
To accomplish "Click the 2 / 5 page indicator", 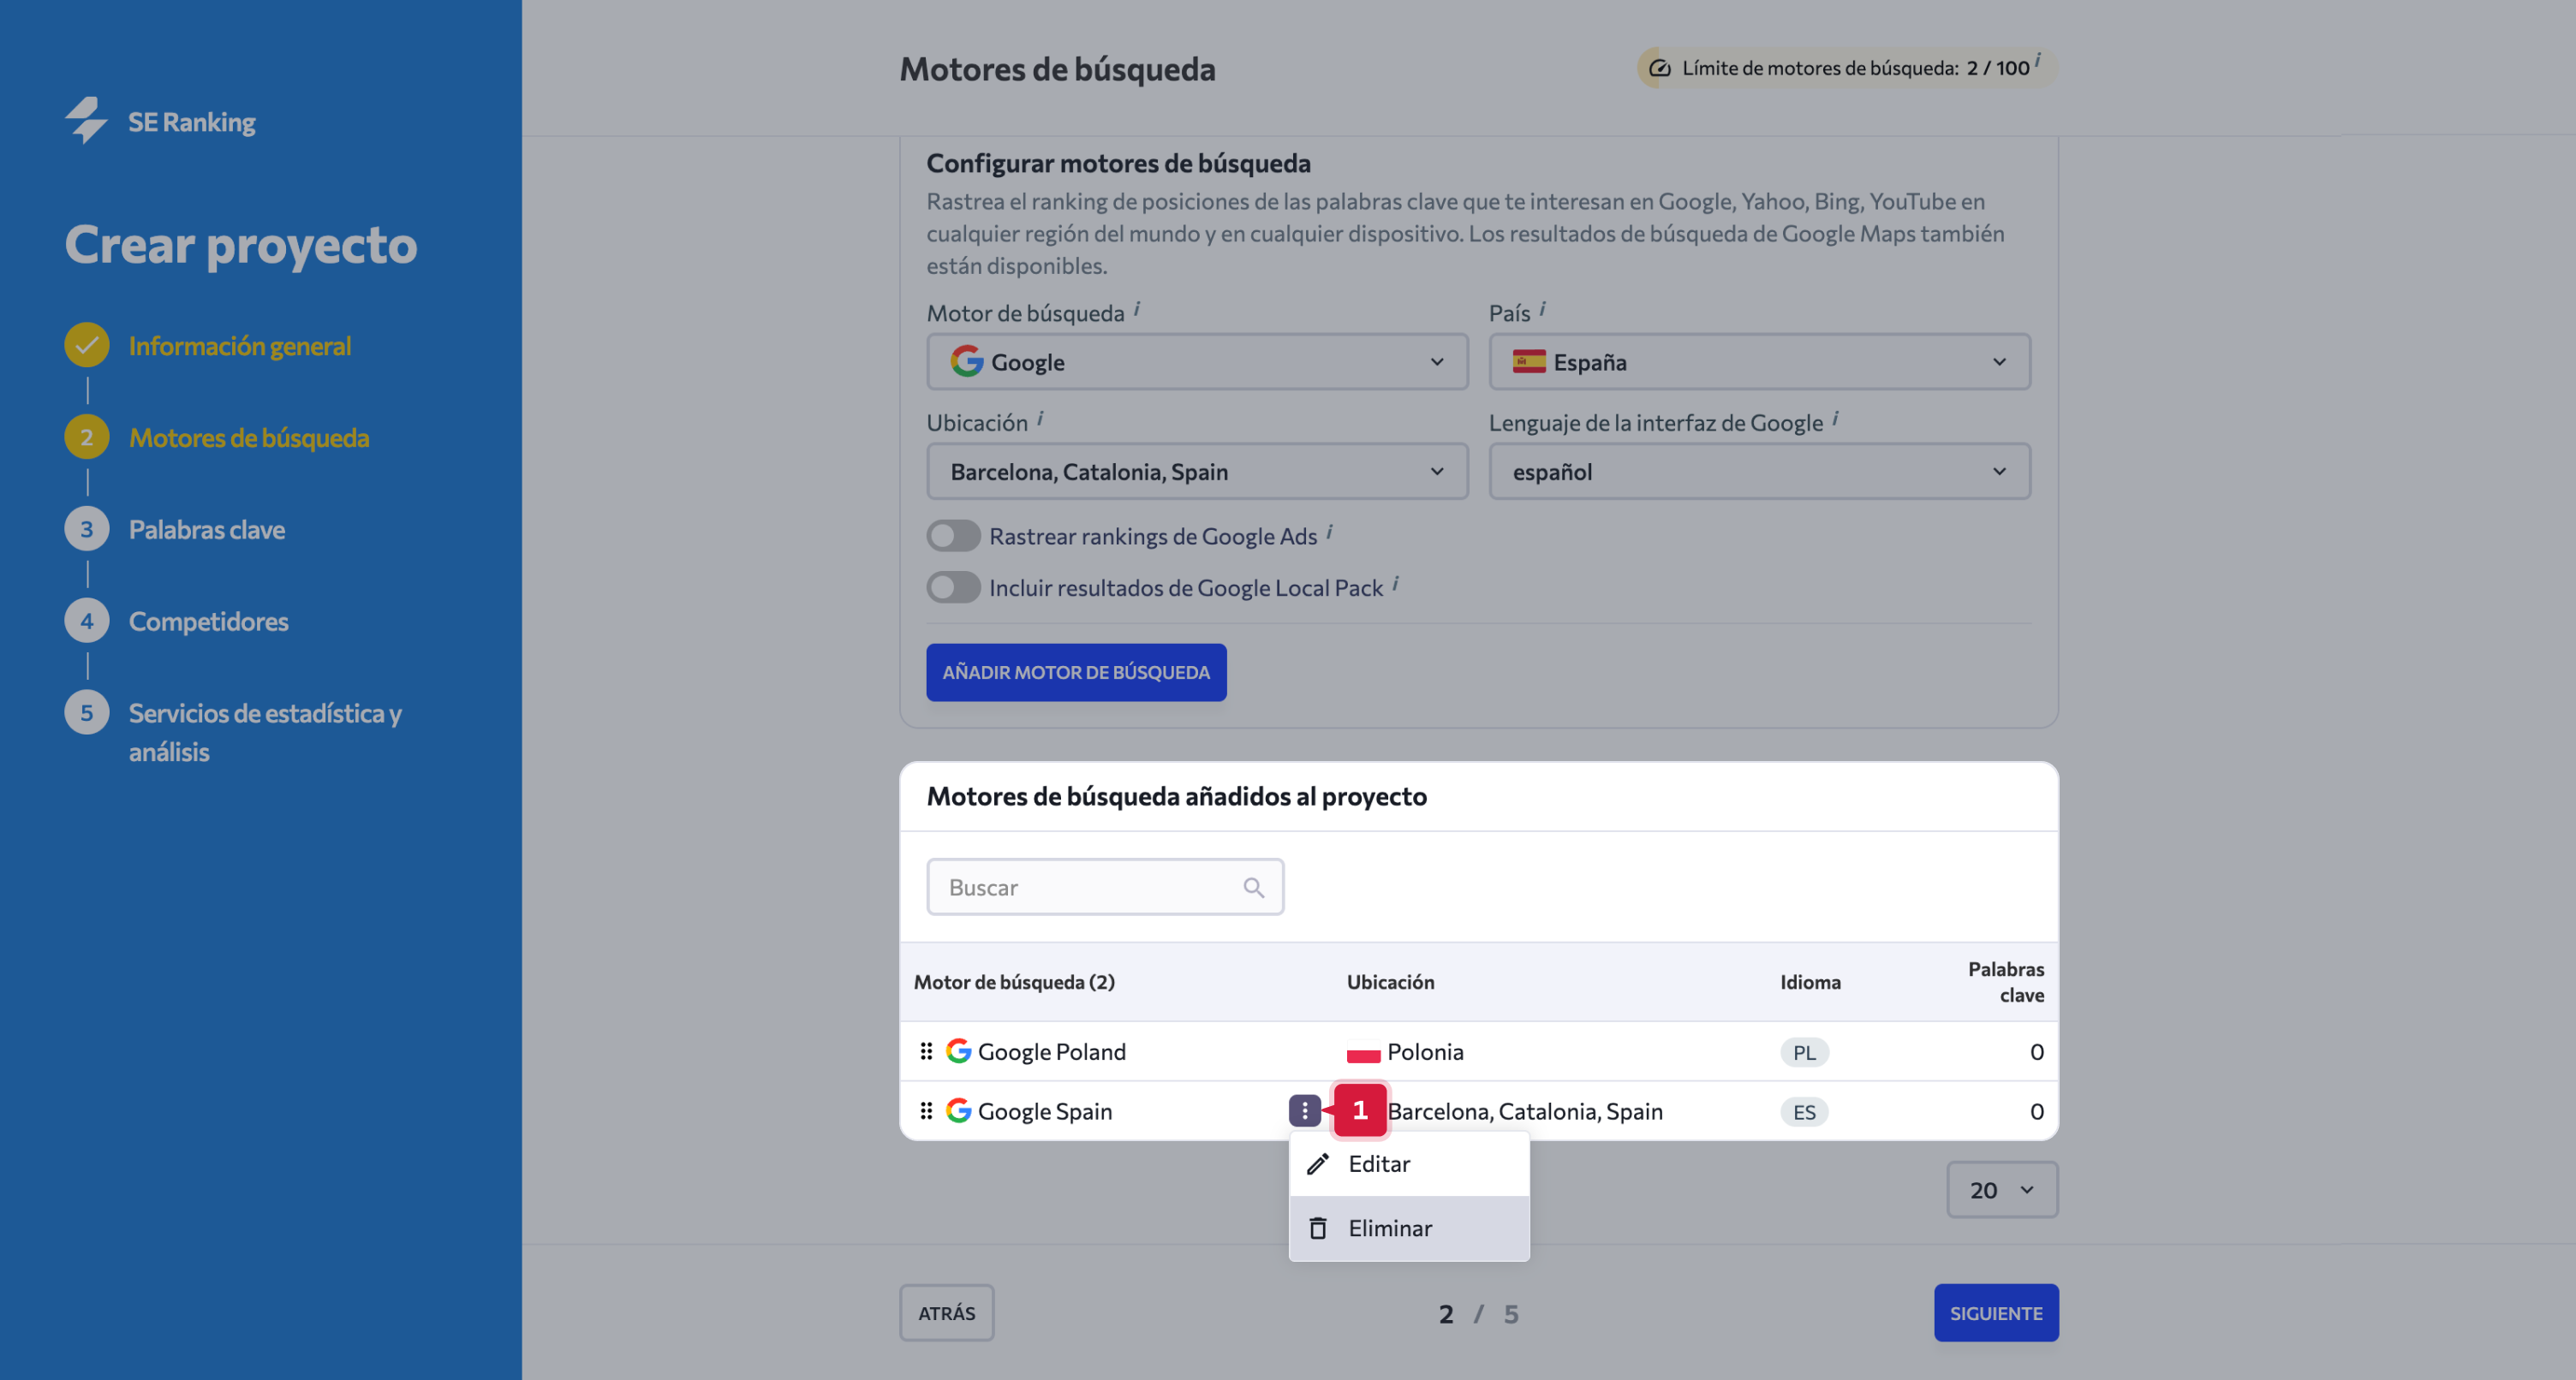I will coord(1478,1314).
